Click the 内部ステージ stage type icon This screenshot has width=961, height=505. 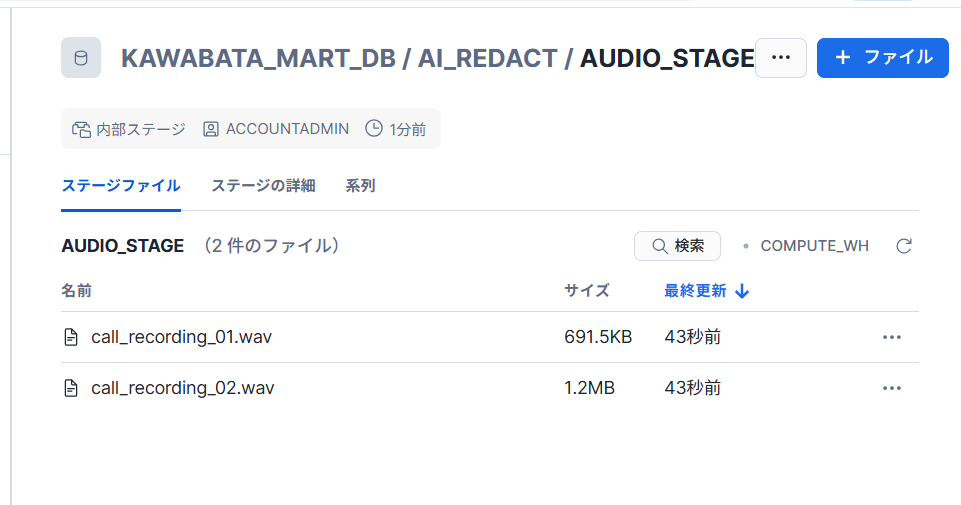(x=81, y=129)
